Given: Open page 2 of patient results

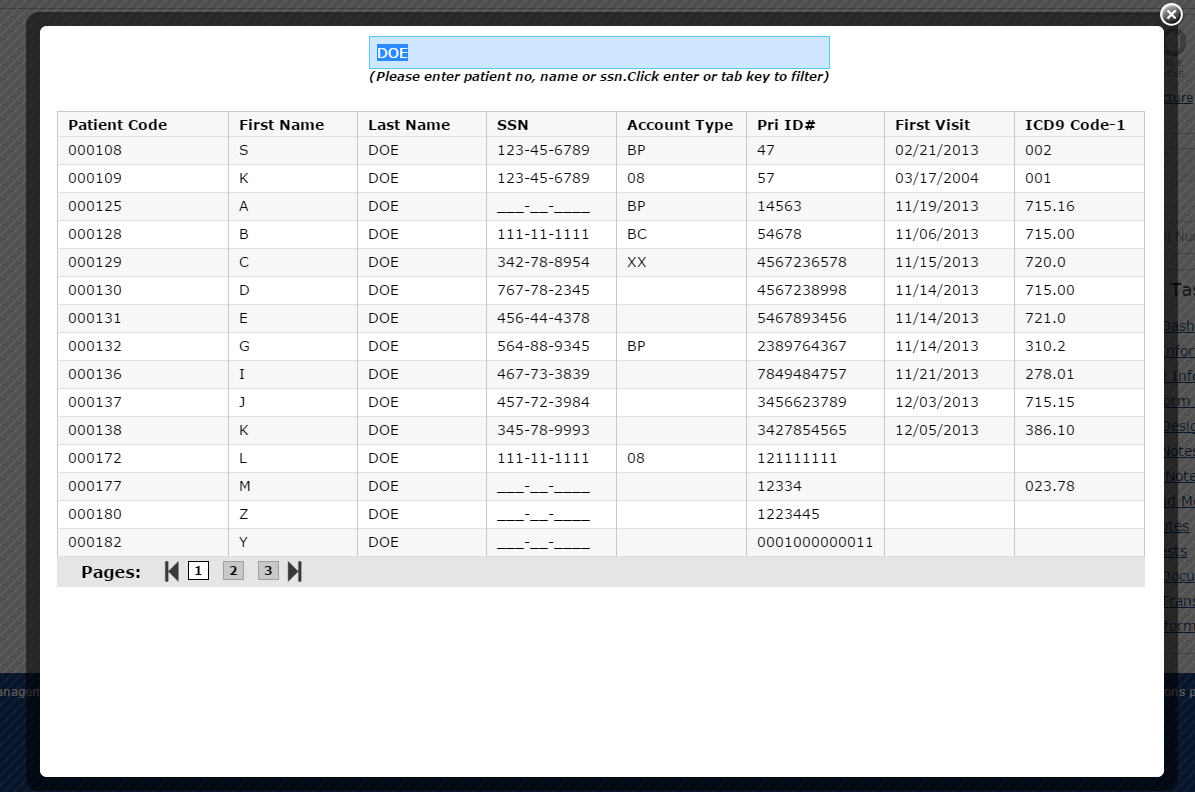Looking at the screenshot, I should (x=233, y=571).
